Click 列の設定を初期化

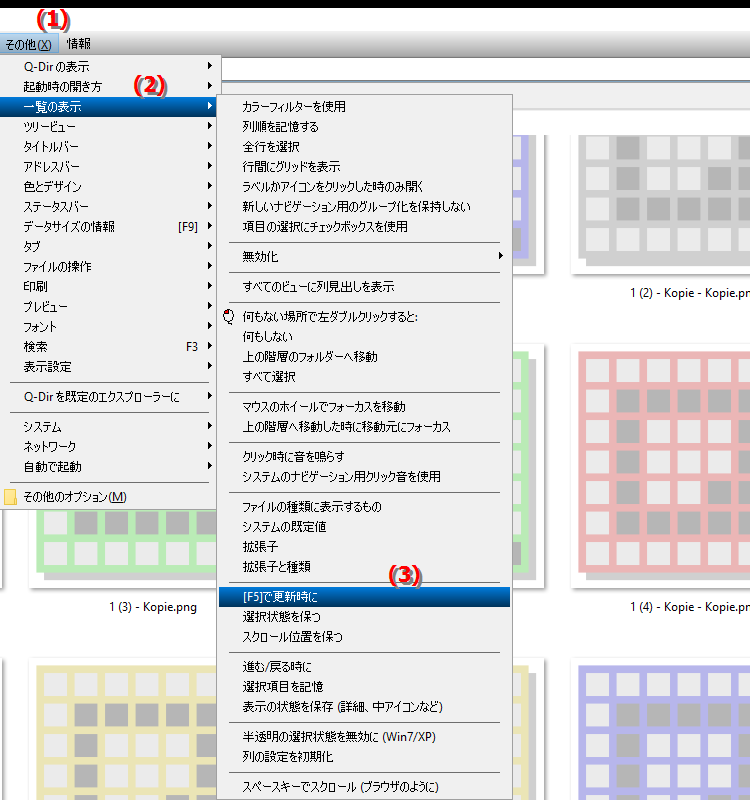364,756
